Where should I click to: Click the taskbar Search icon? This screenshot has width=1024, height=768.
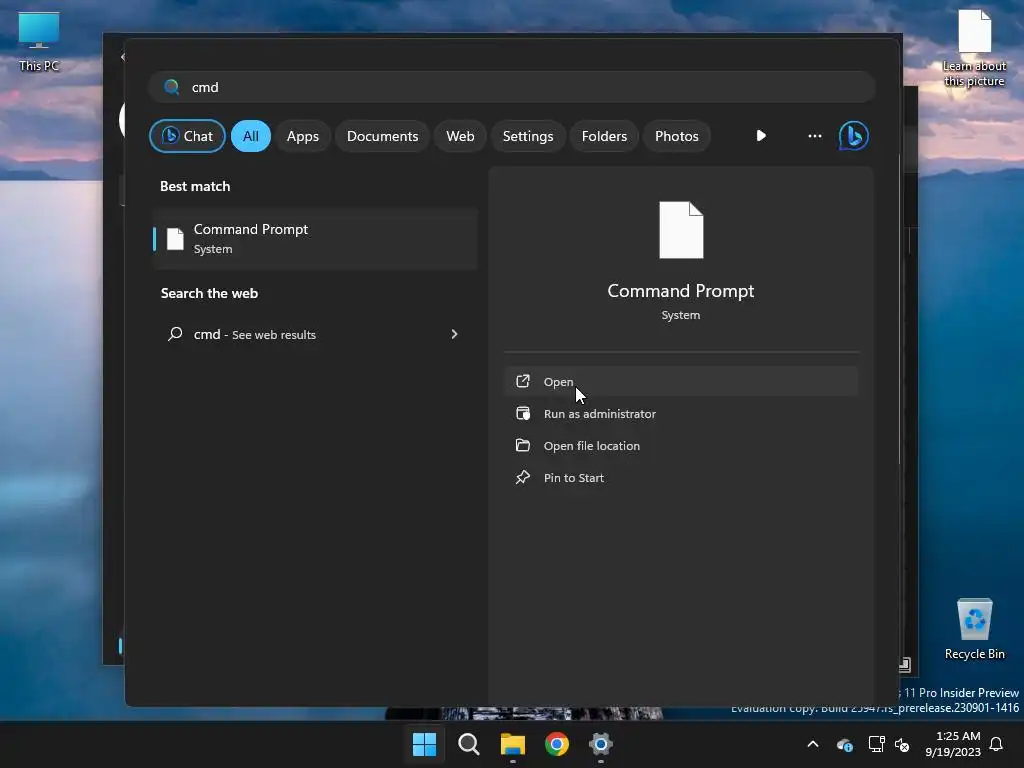[469, 744]
